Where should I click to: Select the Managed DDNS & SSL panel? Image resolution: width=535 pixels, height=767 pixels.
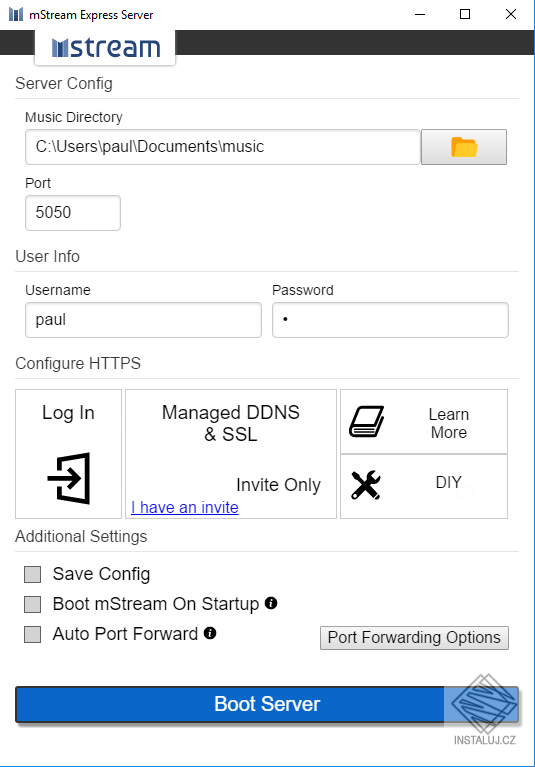click(231, 454)
